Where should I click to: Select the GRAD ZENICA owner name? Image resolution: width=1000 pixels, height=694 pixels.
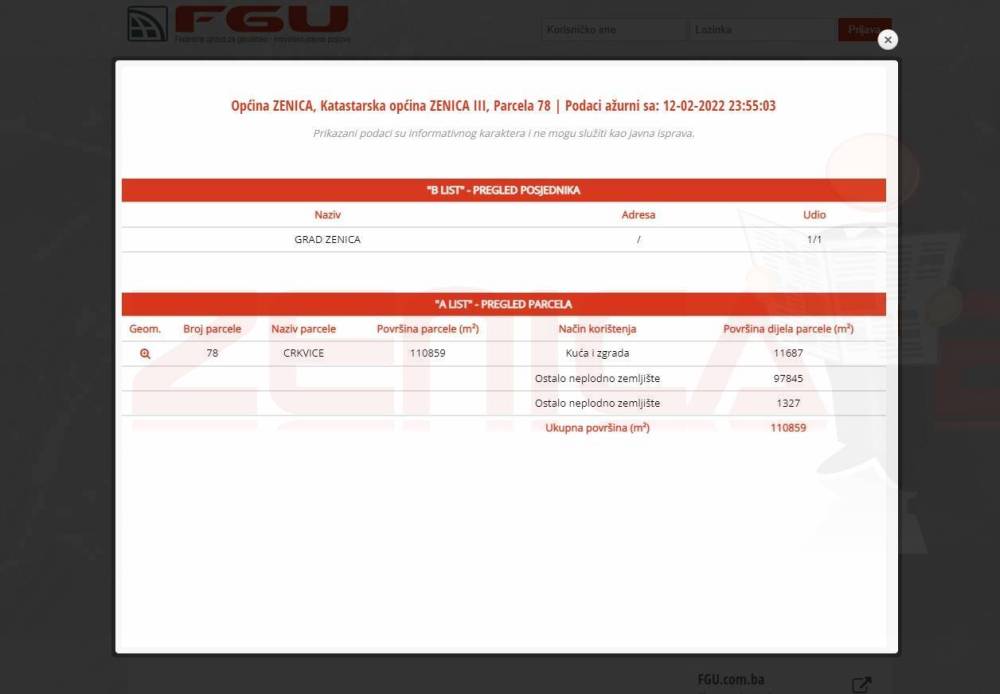[x=327, y=240]
